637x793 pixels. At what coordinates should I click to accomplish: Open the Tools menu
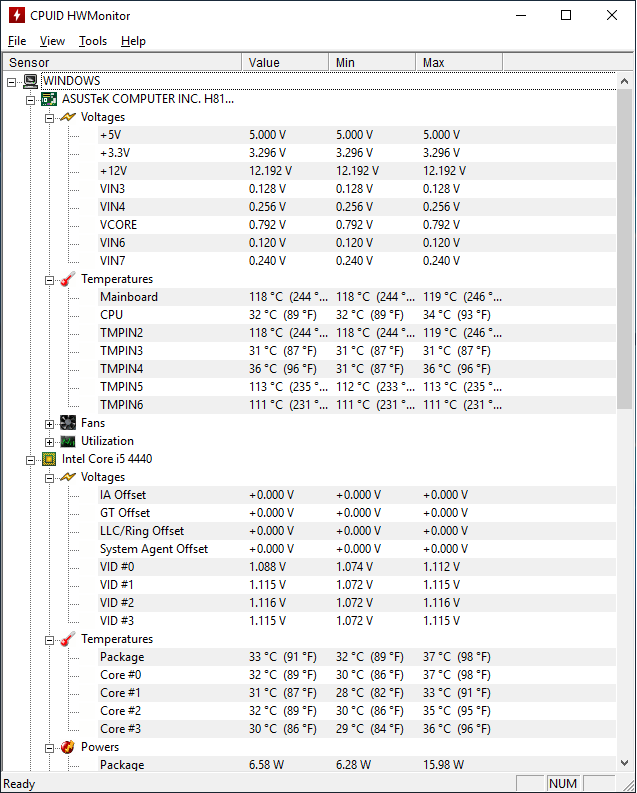tap(93, 41)
